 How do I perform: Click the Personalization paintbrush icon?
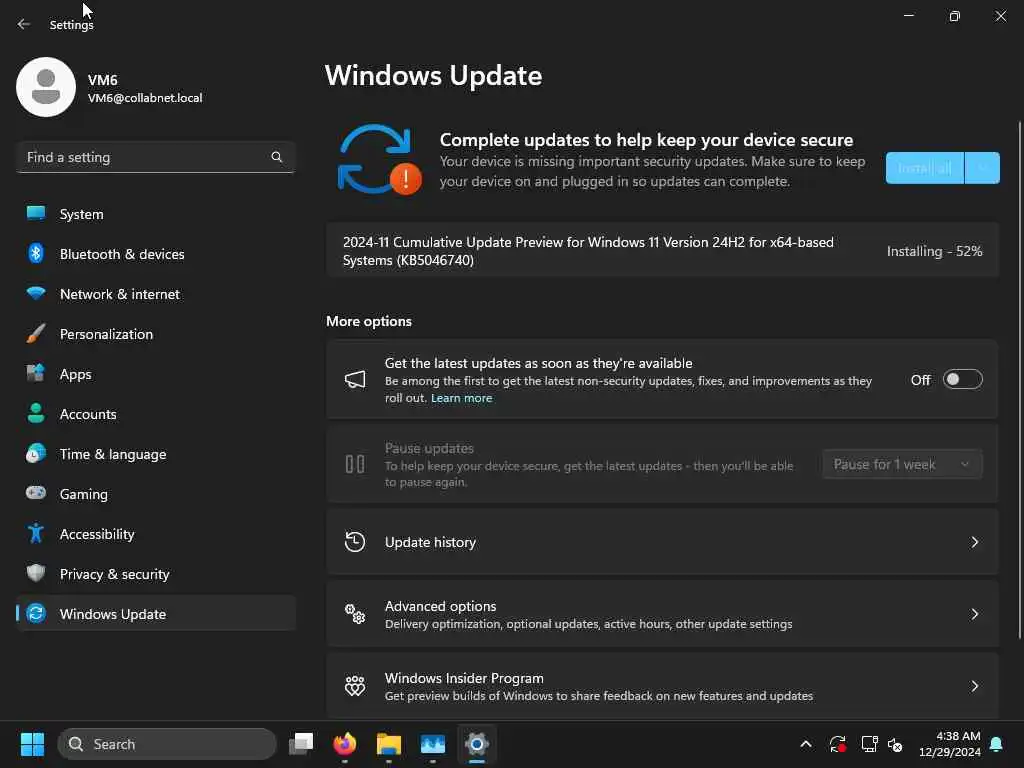tap(36, 334)
